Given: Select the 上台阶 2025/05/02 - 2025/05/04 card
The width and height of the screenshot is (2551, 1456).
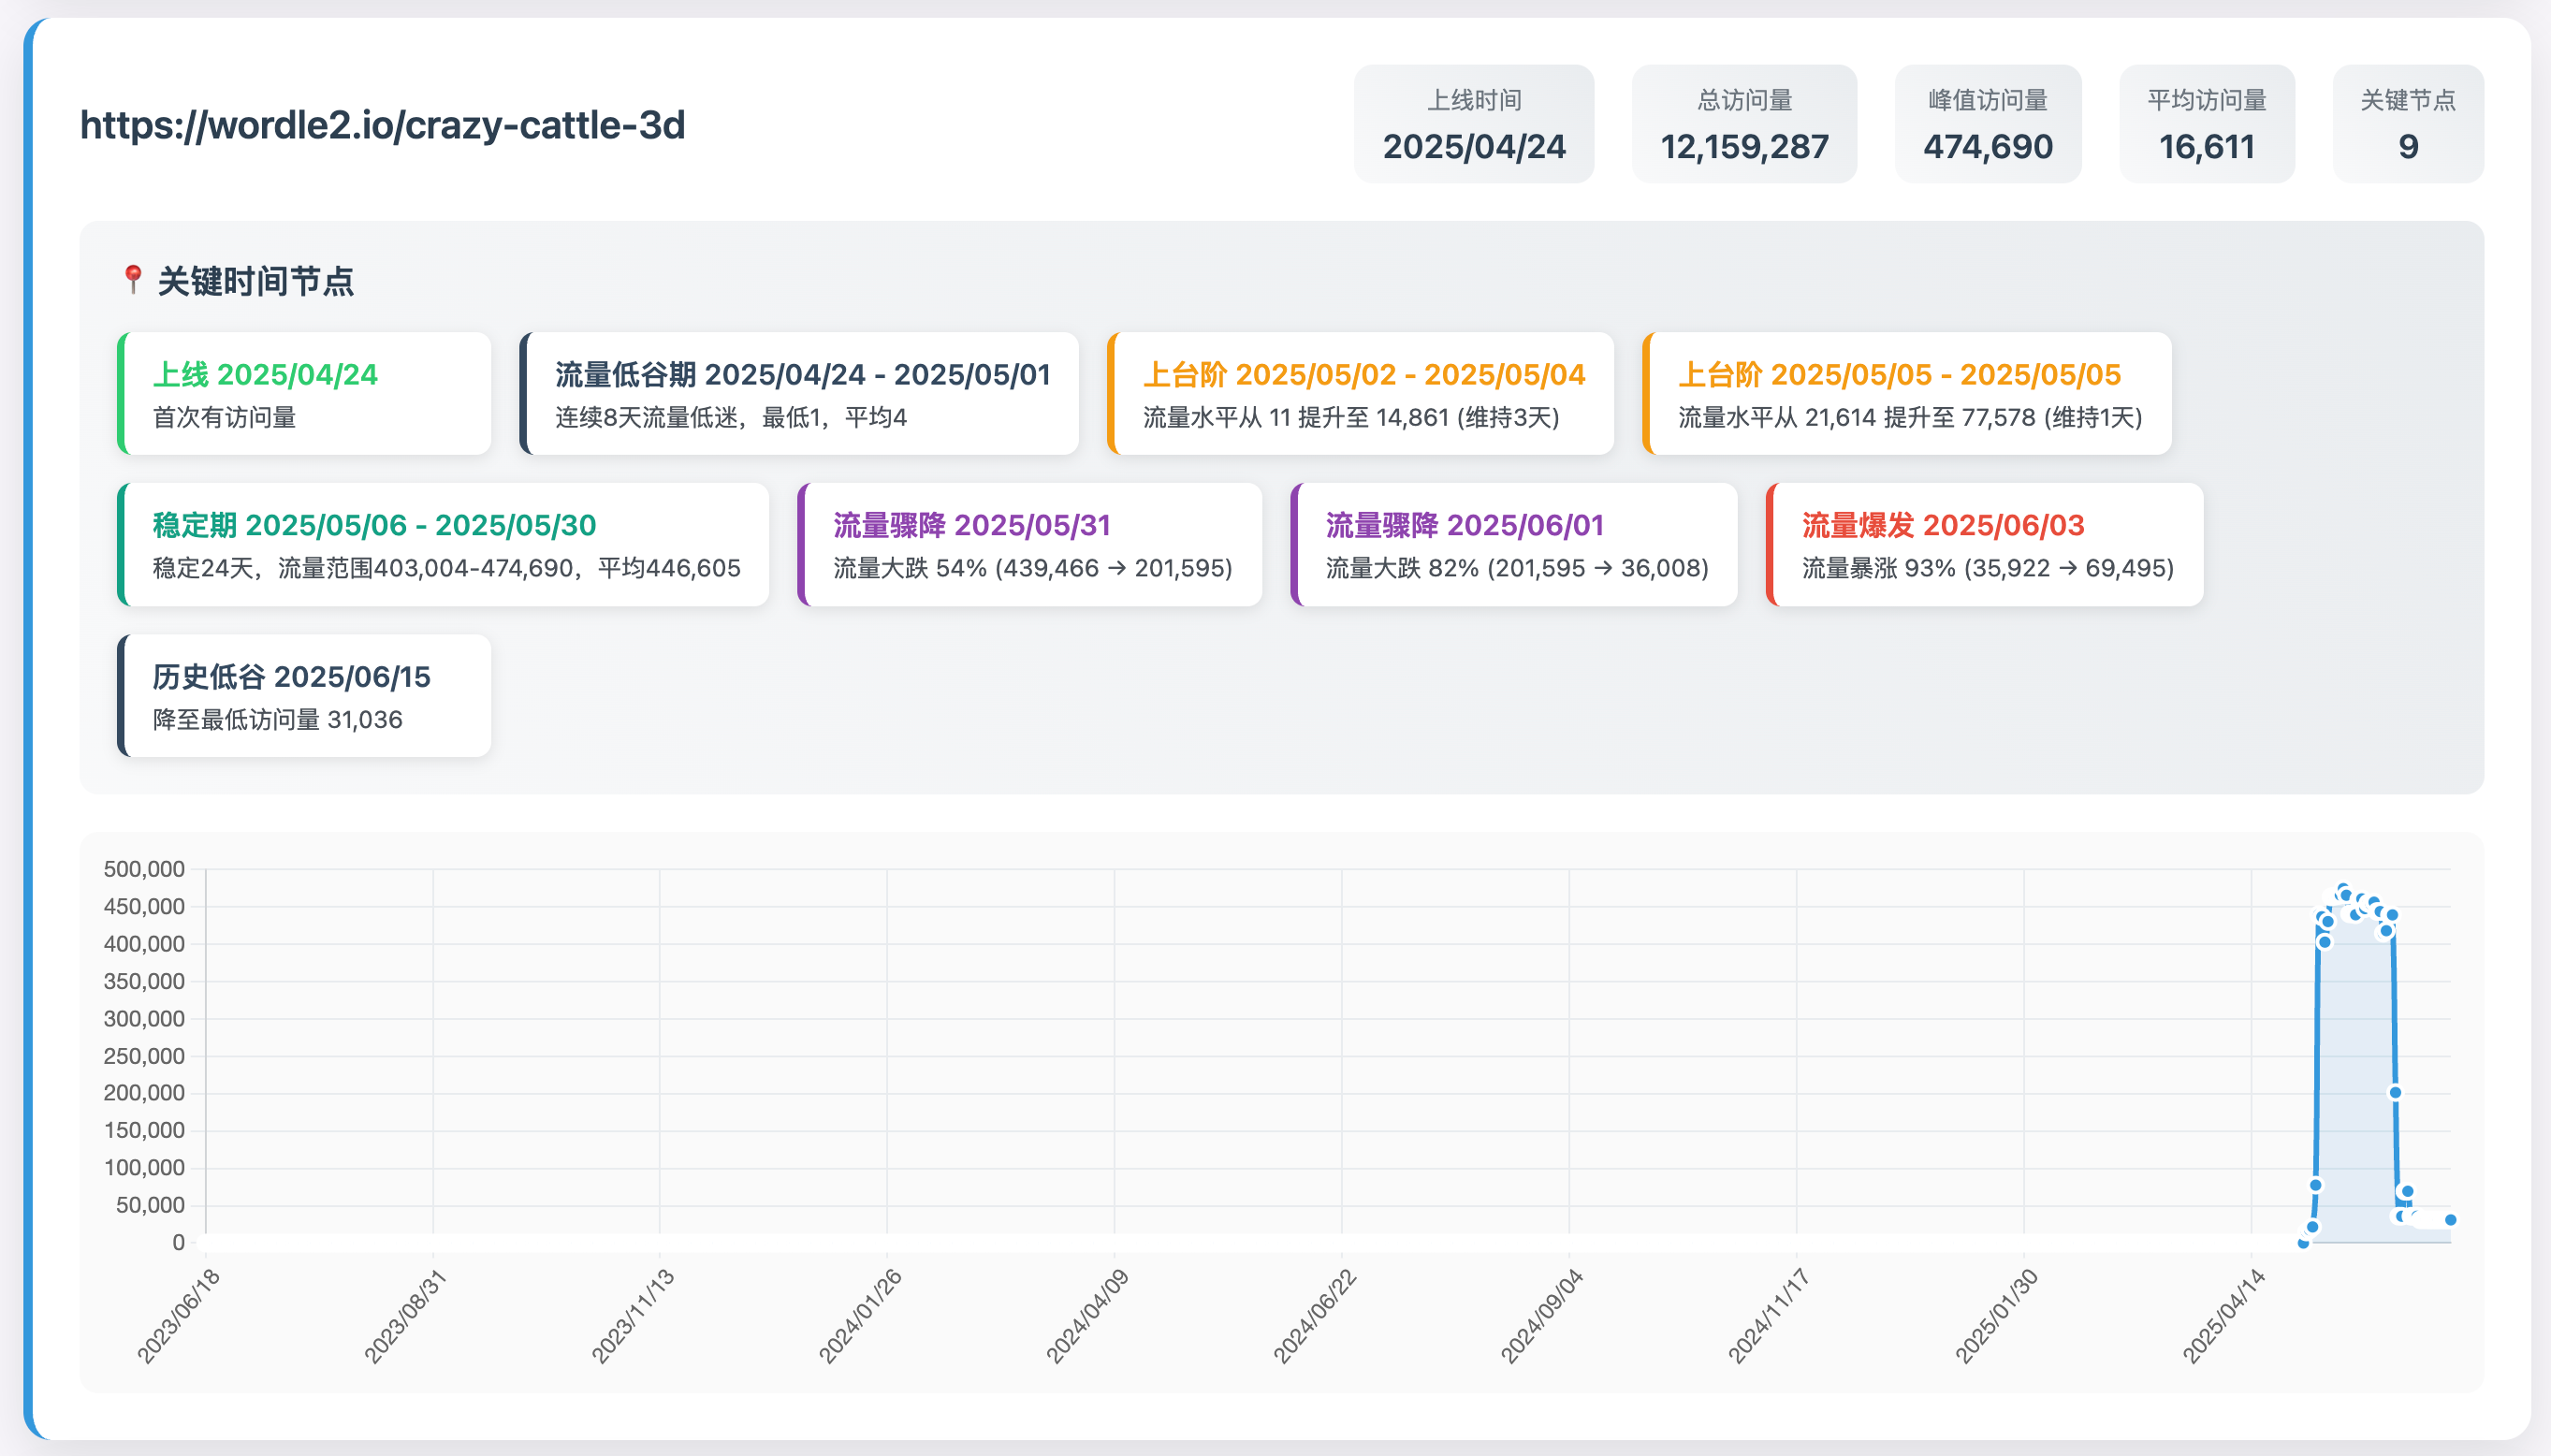Looking at the screenshot, I should 1360,394.
